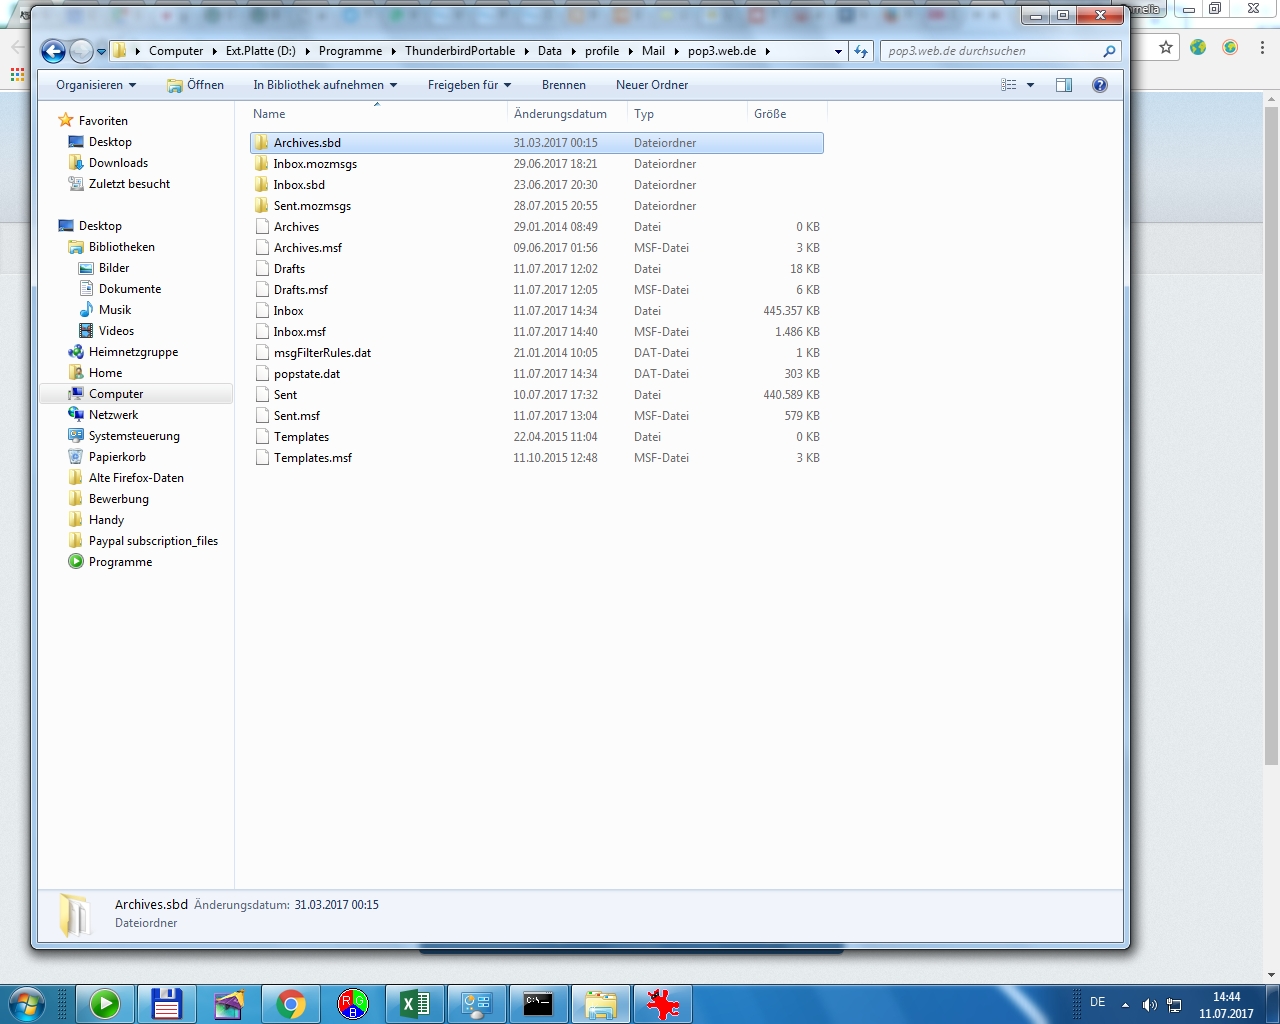Refresh the pop3.web.de folder view

click(x=861, y=51)
